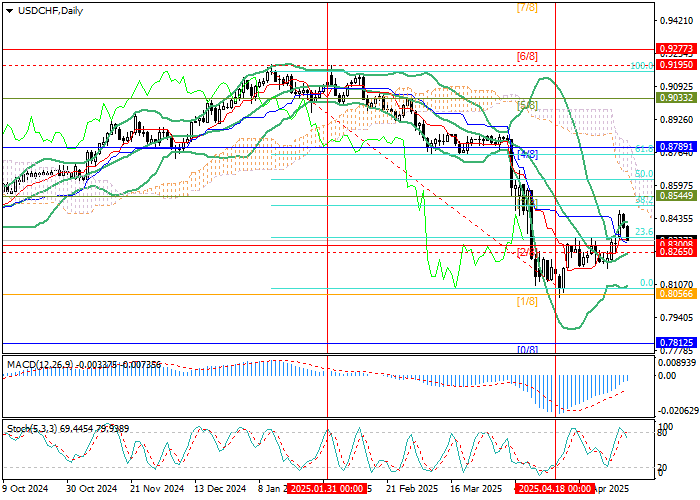Select the [6/8] Murrey level label

click(527, 56)
